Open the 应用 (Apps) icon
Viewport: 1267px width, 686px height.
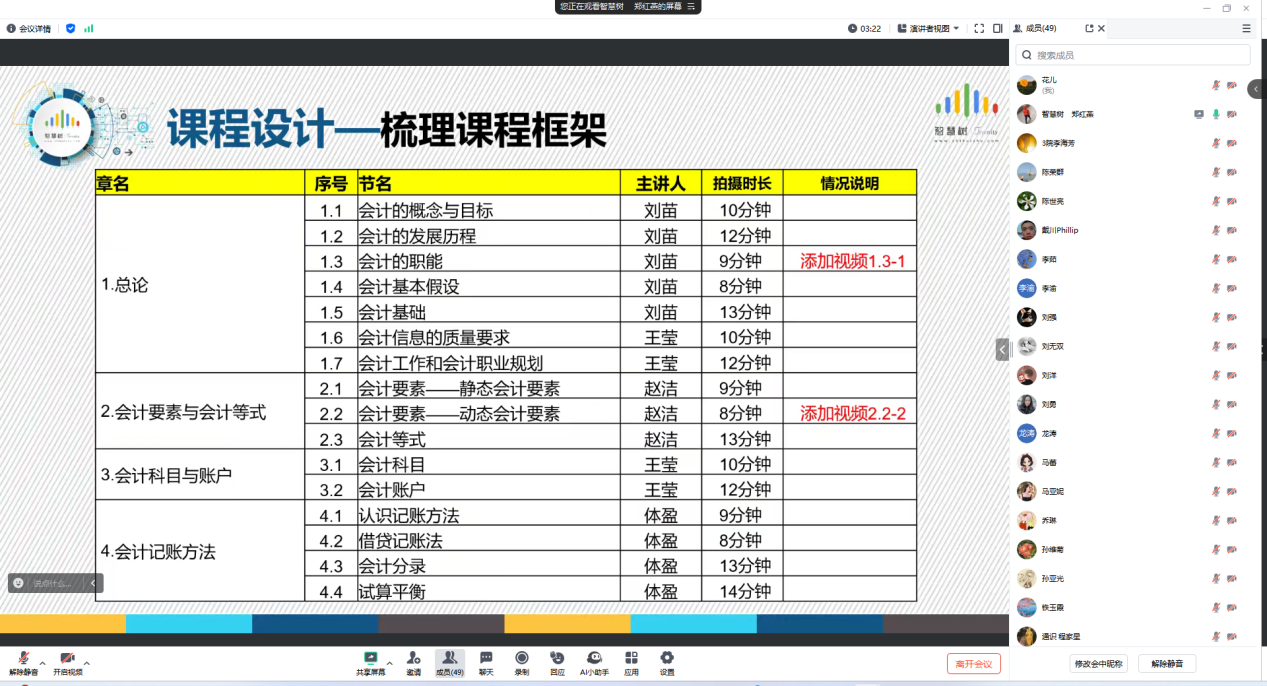coord(631,662)
